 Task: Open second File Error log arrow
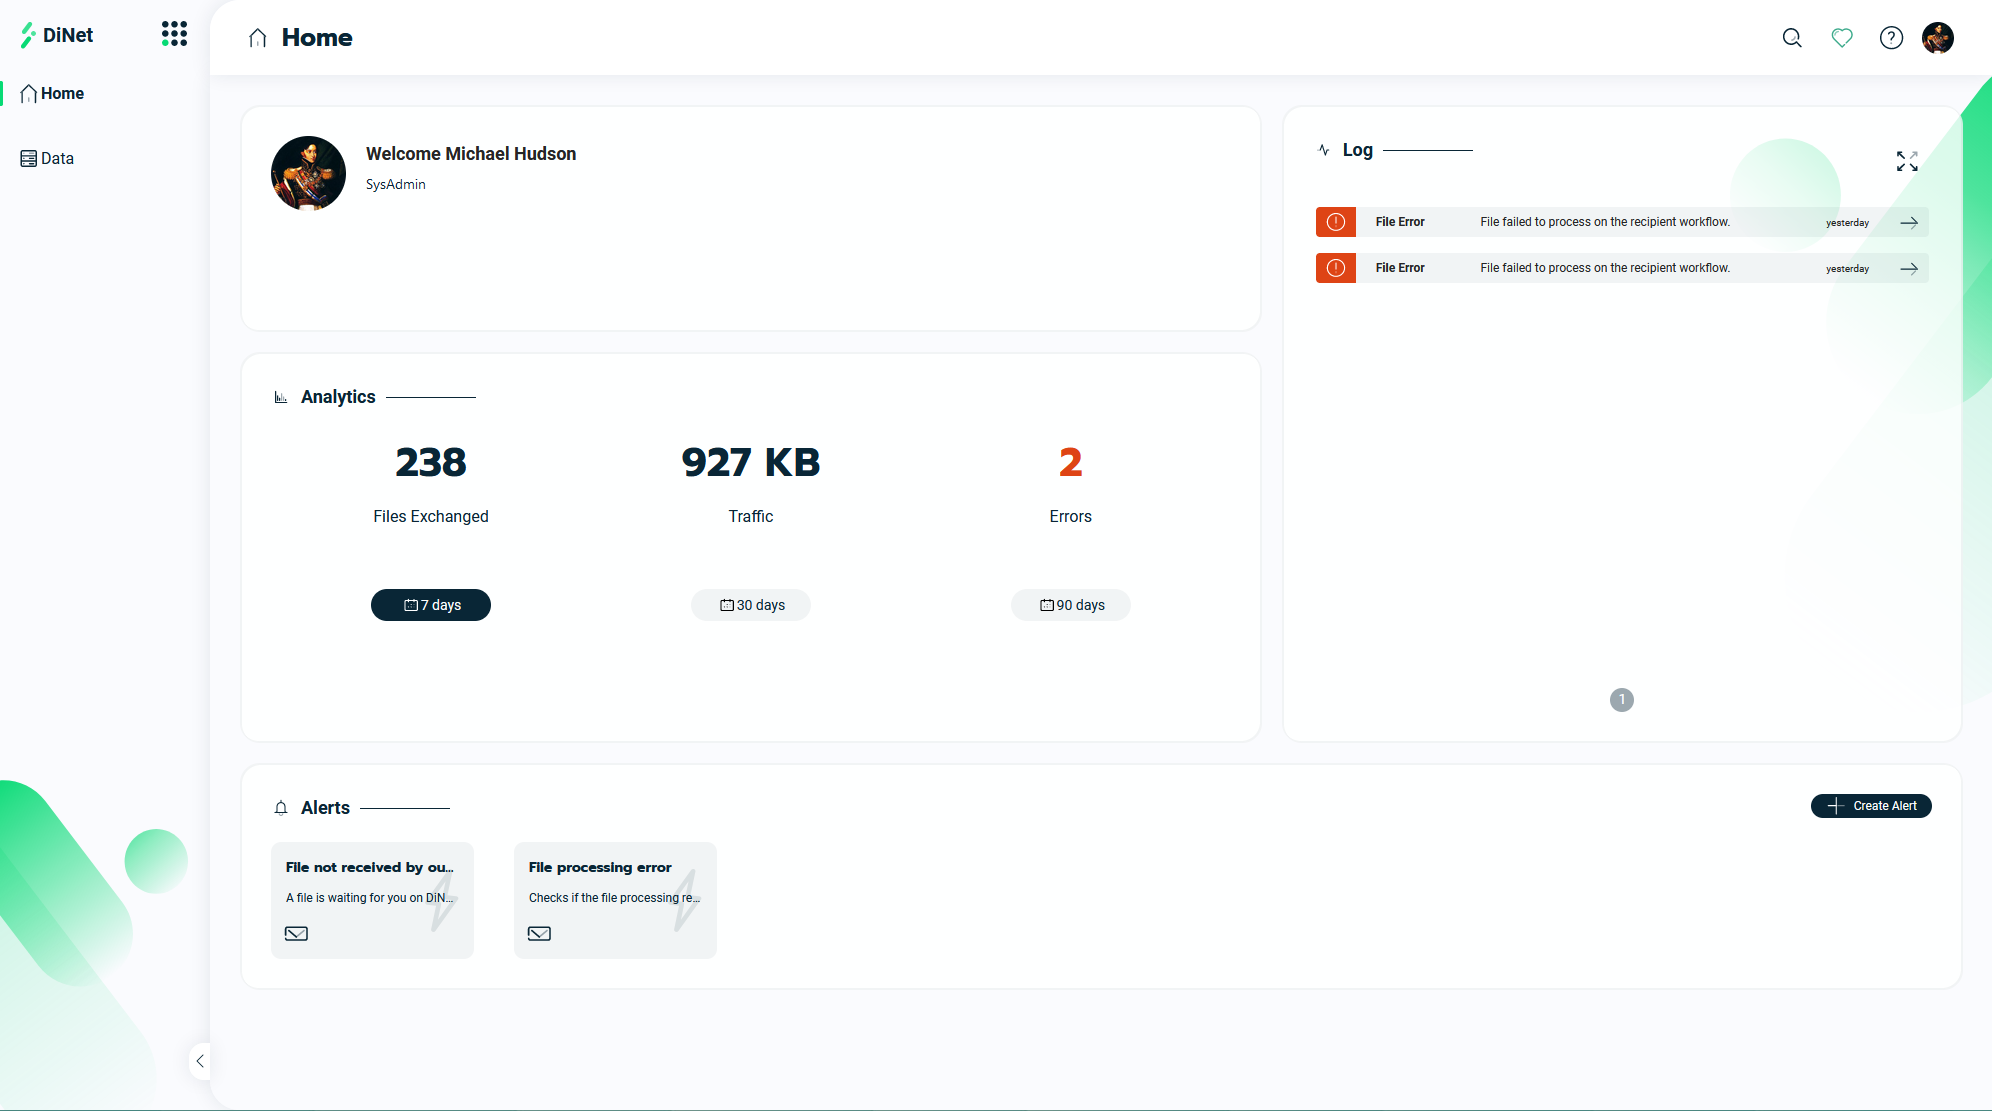point(1908,269)
